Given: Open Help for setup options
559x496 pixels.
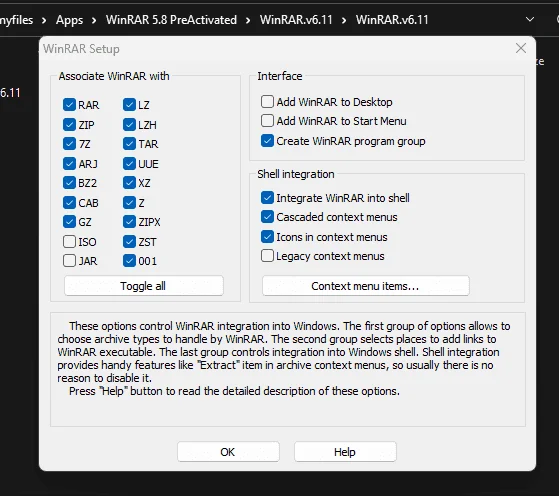Looking at the screenshot, I should (x=345, y=452).
